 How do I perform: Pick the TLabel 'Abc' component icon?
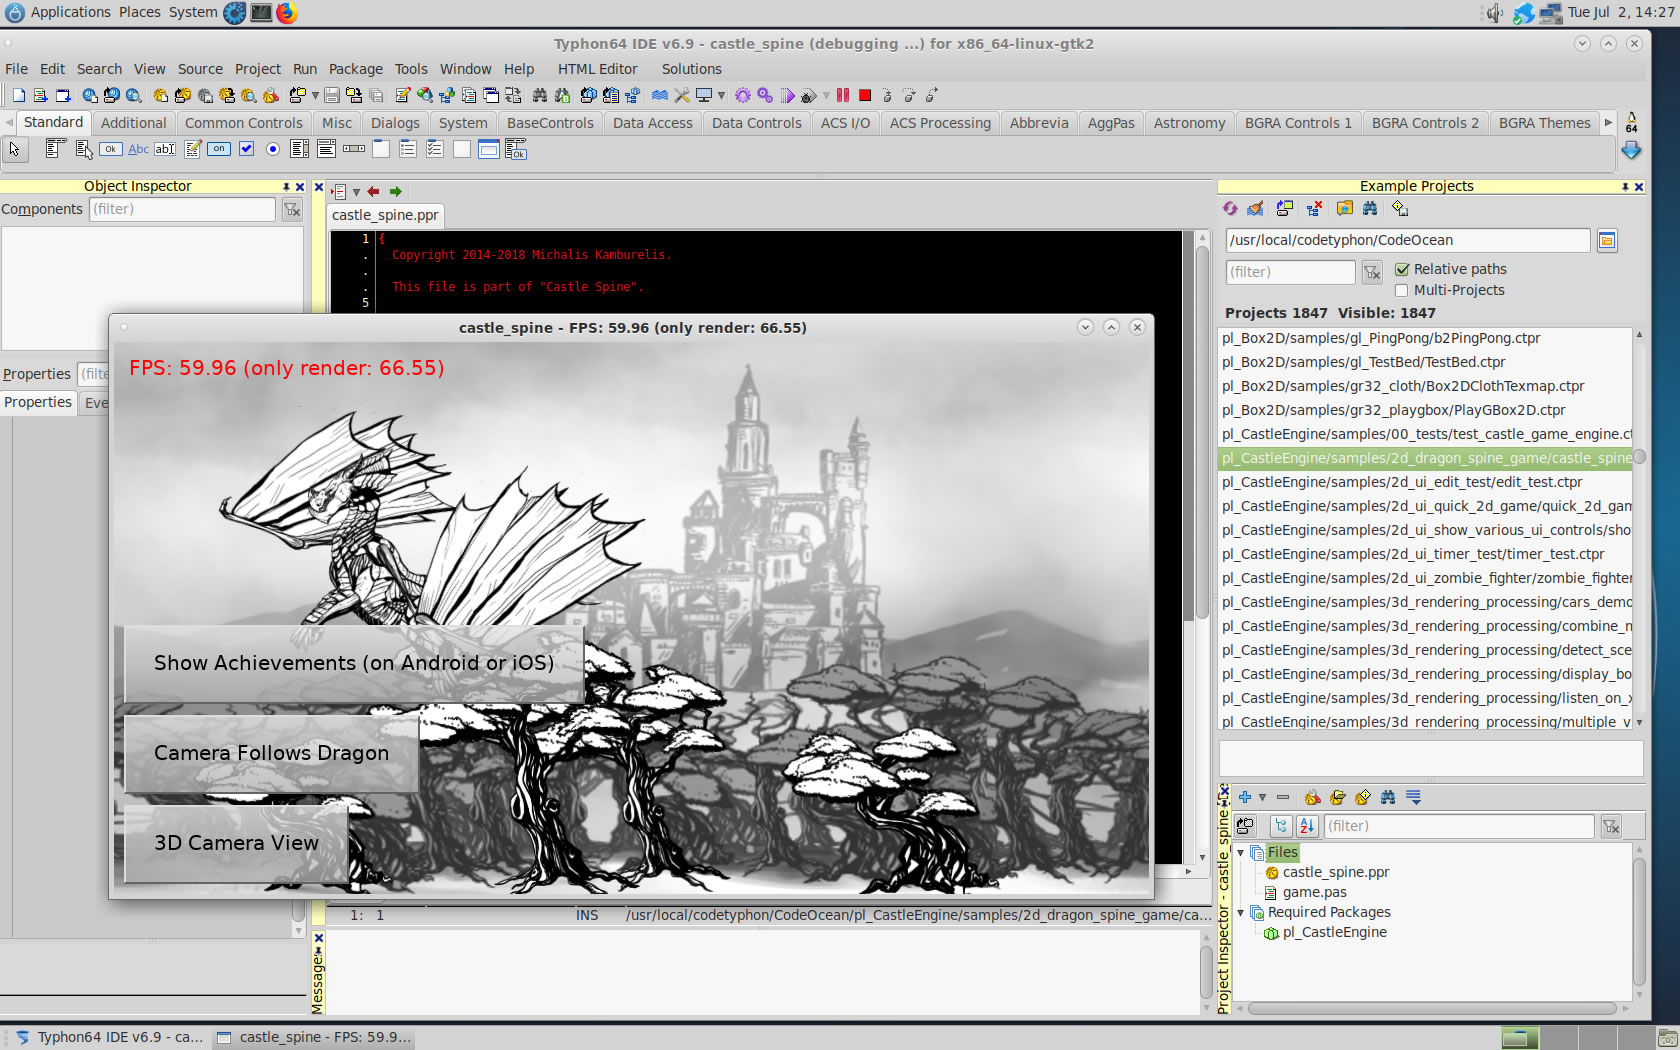pos(138,149)
